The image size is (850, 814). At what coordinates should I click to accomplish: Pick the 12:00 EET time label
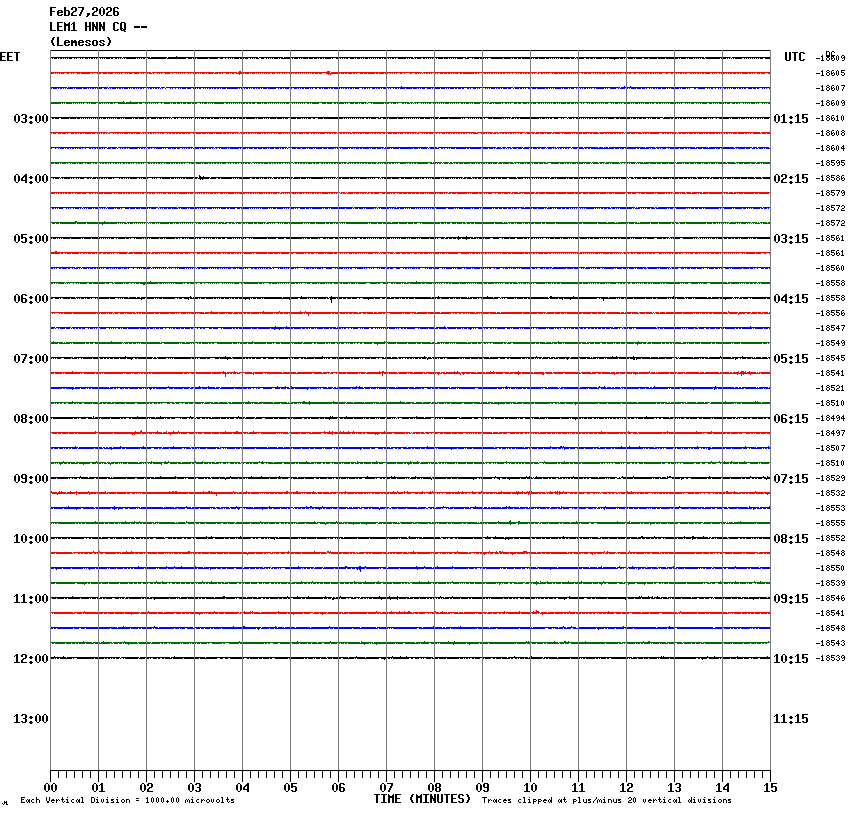[31, 659]
